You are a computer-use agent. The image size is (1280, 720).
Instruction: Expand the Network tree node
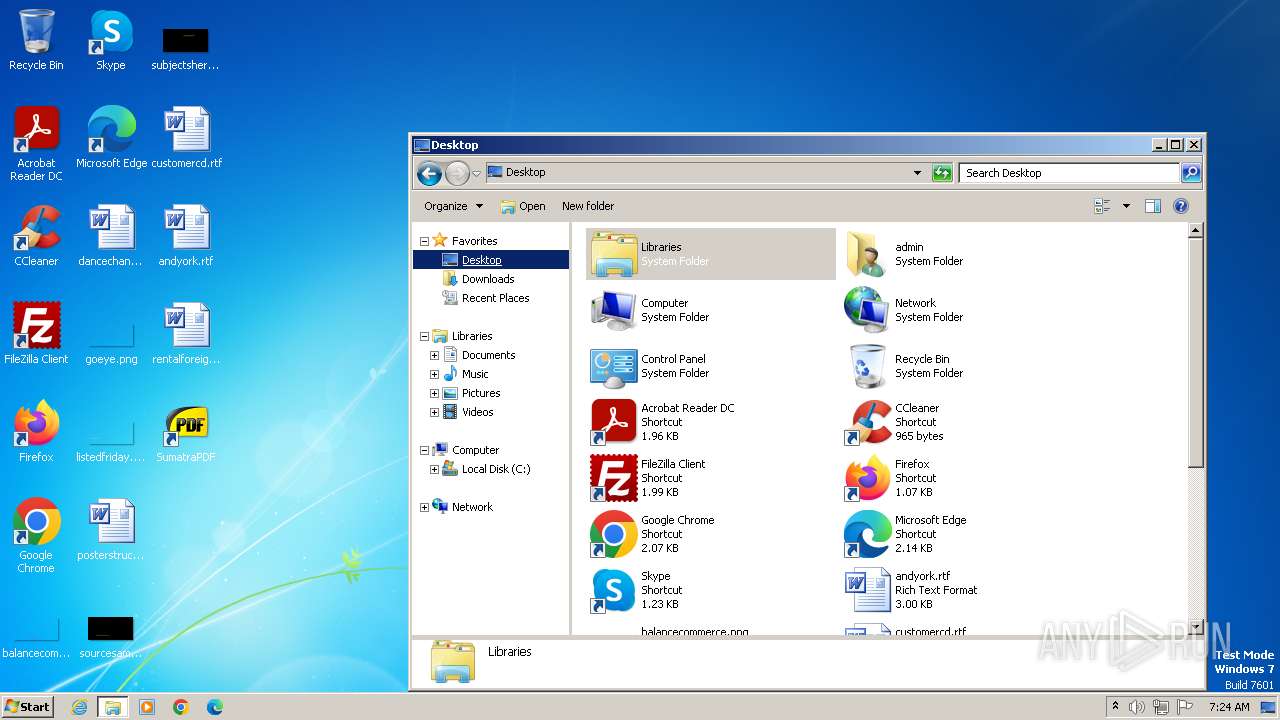click(x=424, y=507)
